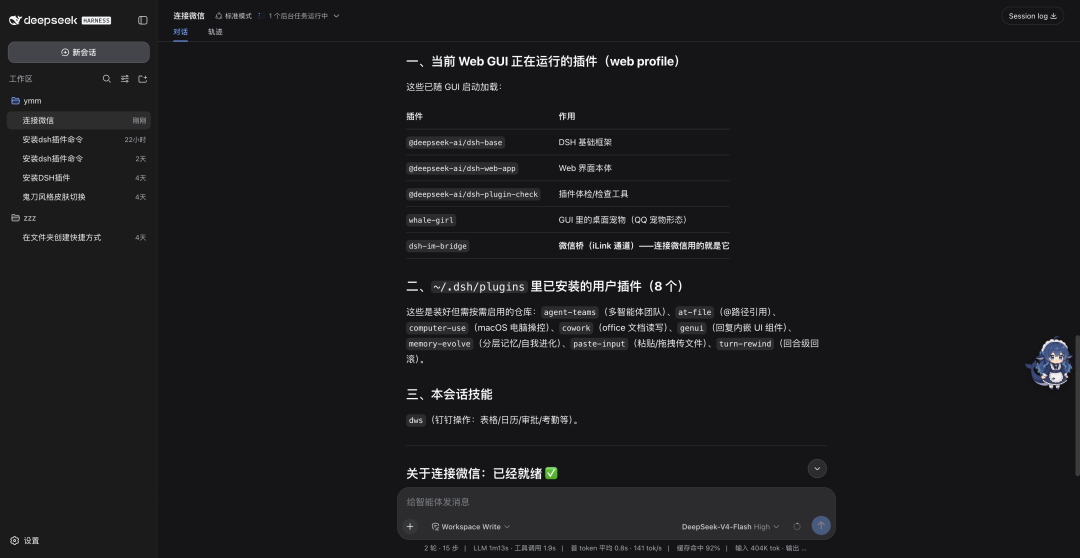Viewport: 1080px width, 558px height.
Task: Switch to the 对话 tab
Action: (x=180, y=32)
